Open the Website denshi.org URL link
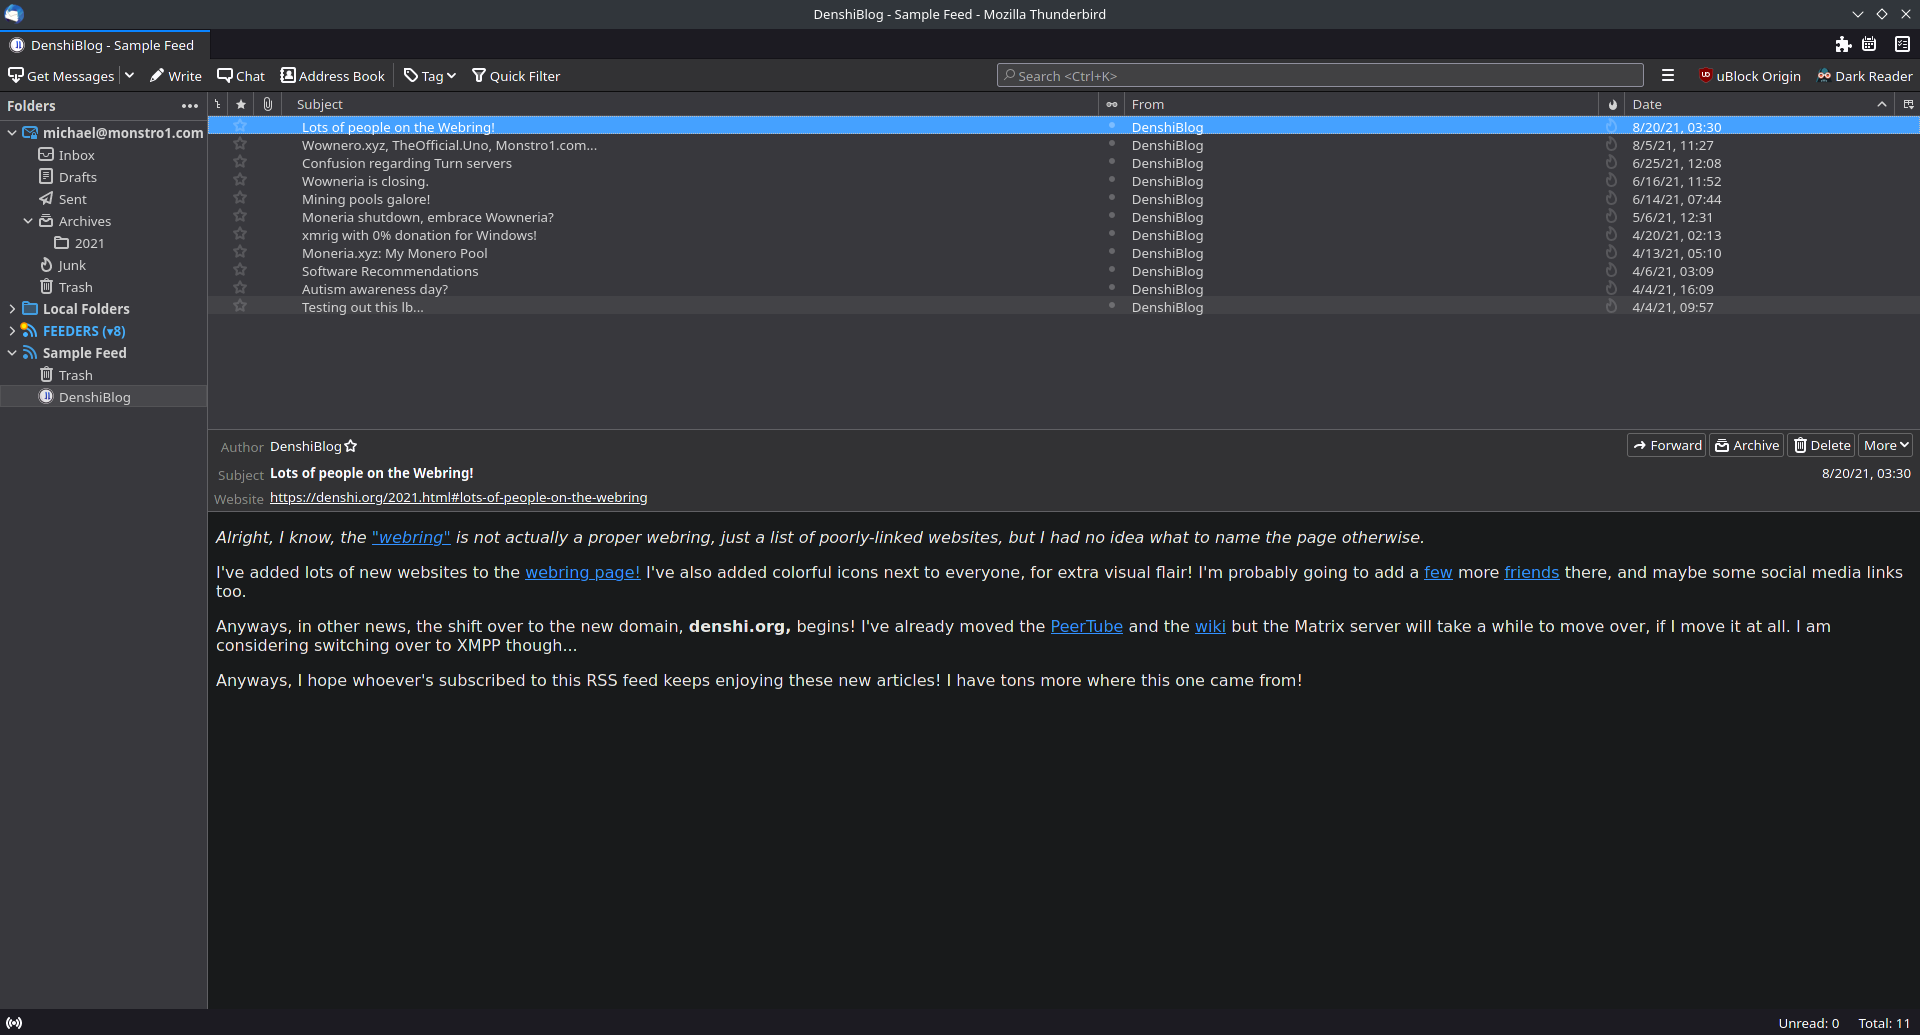 (x=458, y=497)
